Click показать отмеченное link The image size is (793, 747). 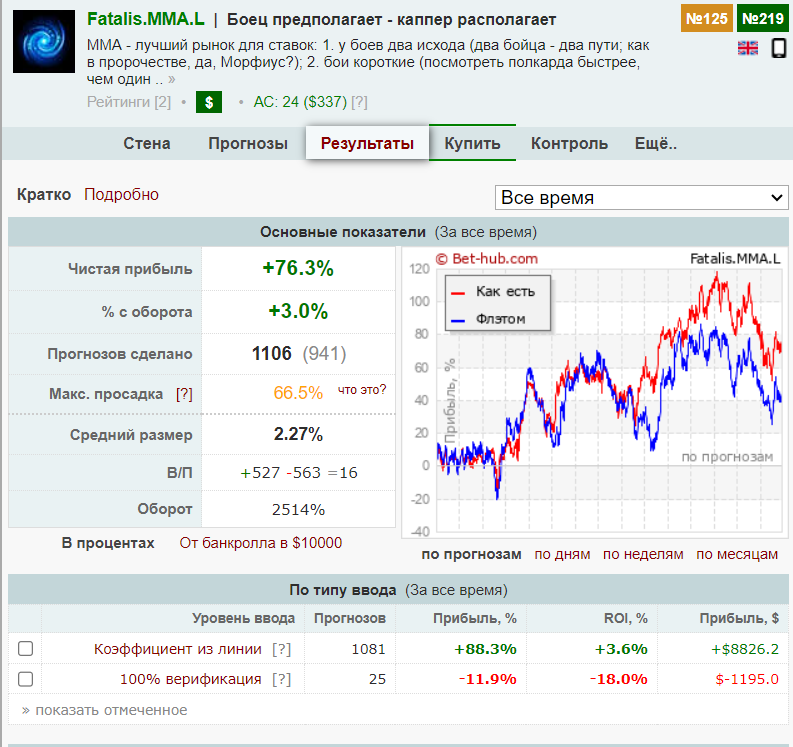[104, 710]
